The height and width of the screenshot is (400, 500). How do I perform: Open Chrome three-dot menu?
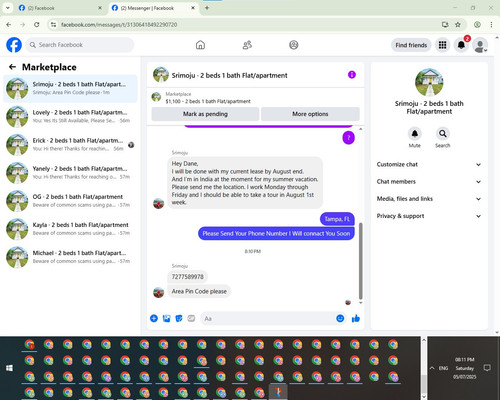click(491, 25)
